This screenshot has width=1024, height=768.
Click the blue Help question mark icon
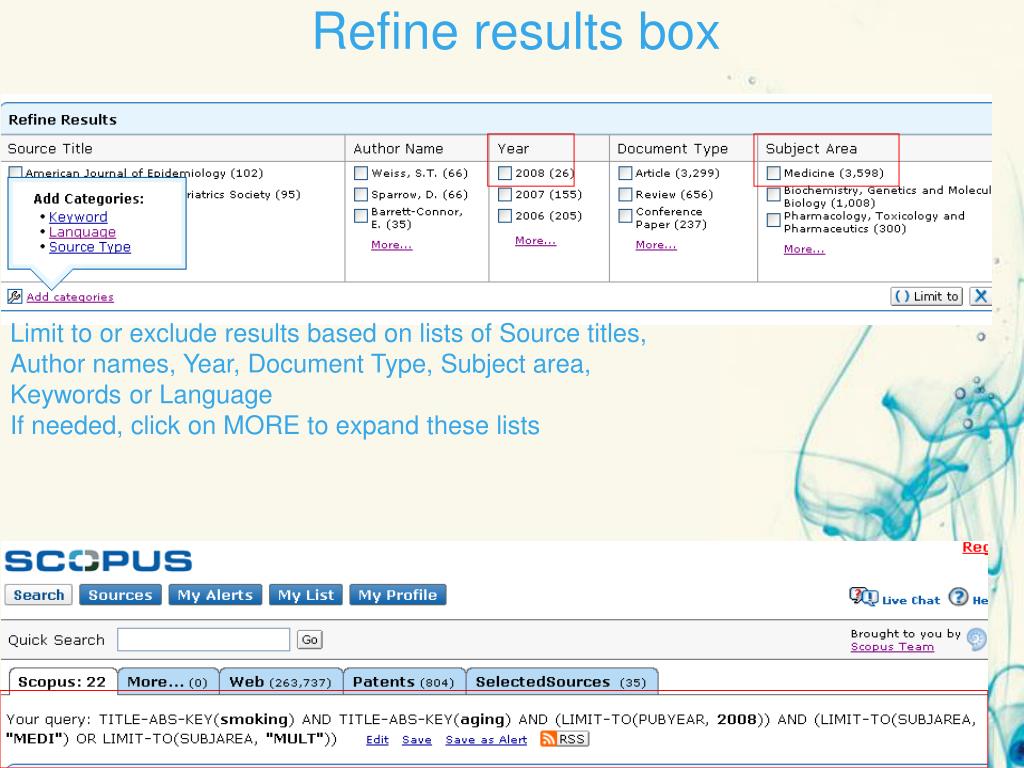958,597
